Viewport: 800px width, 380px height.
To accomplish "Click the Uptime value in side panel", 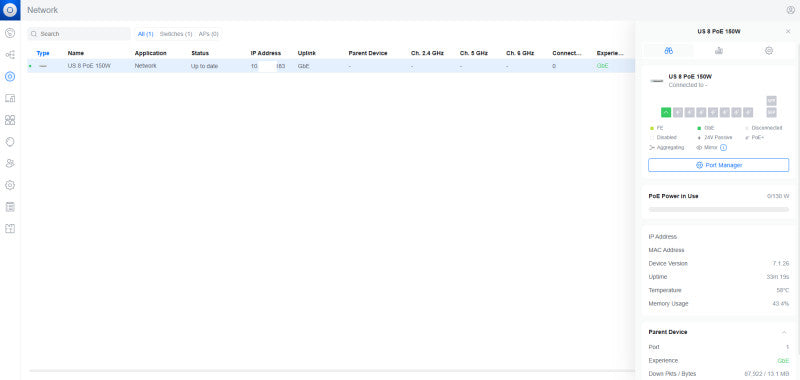I will (778, 277).
